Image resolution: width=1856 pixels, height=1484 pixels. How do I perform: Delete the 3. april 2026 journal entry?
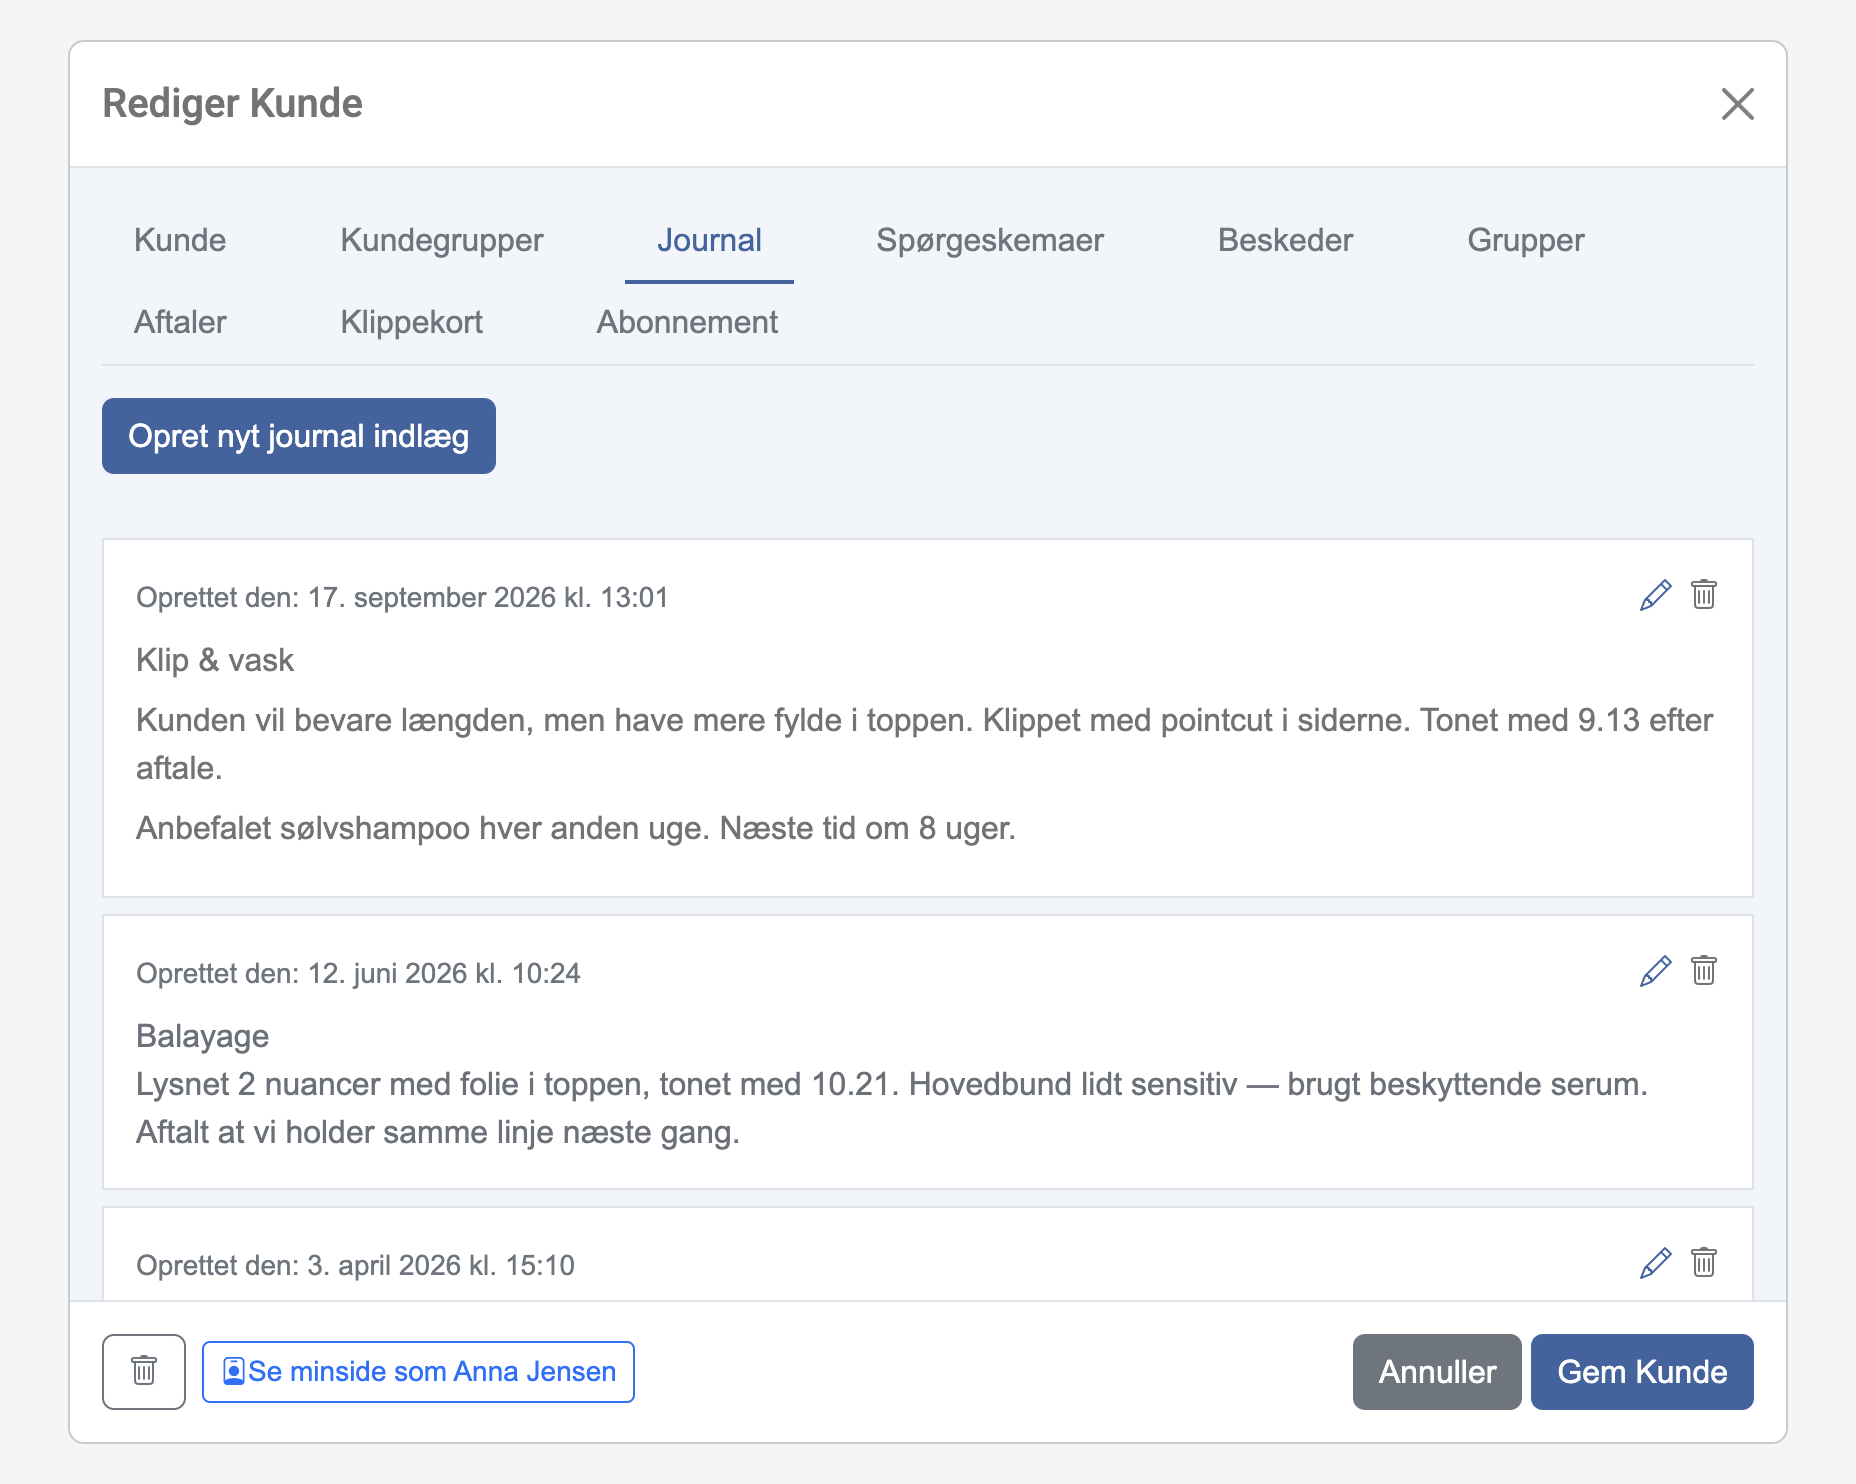1704,1262
